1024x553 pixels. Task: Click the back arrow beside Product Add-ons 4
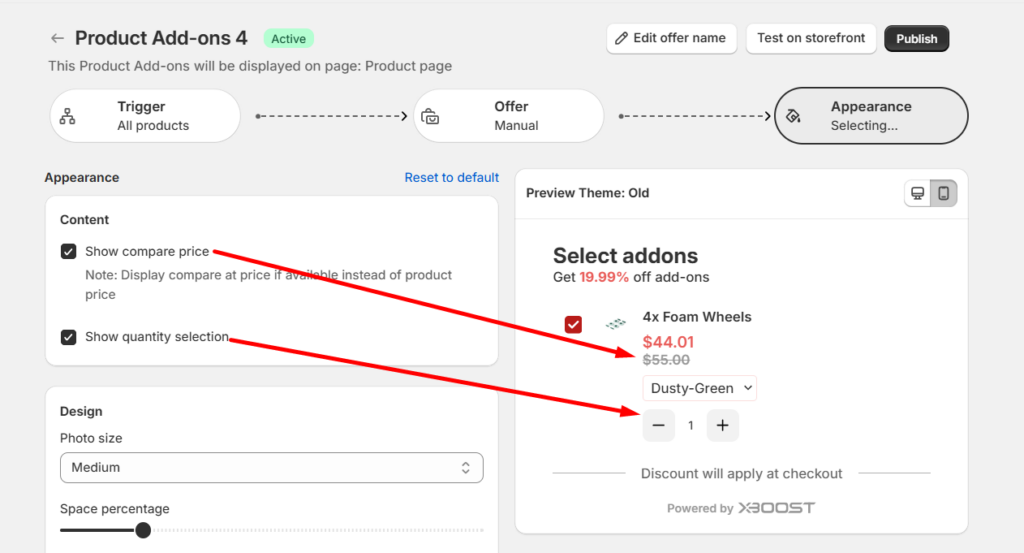pos(57,39)
